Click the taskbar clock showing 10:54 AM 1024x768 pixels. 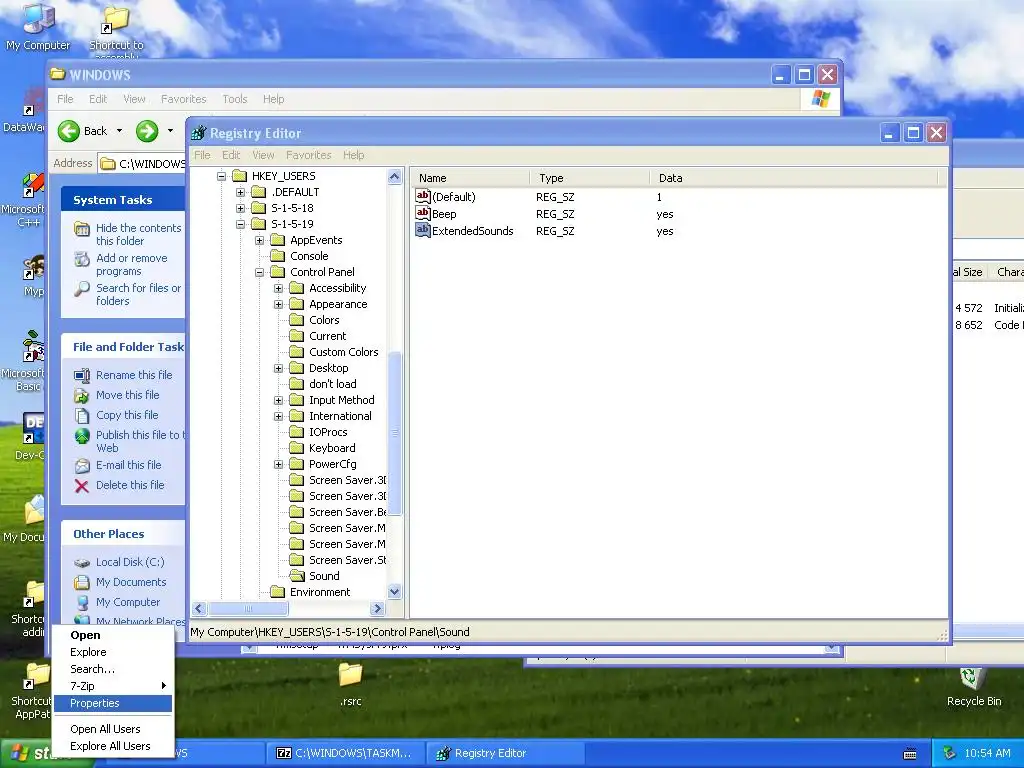click(987, 754)
